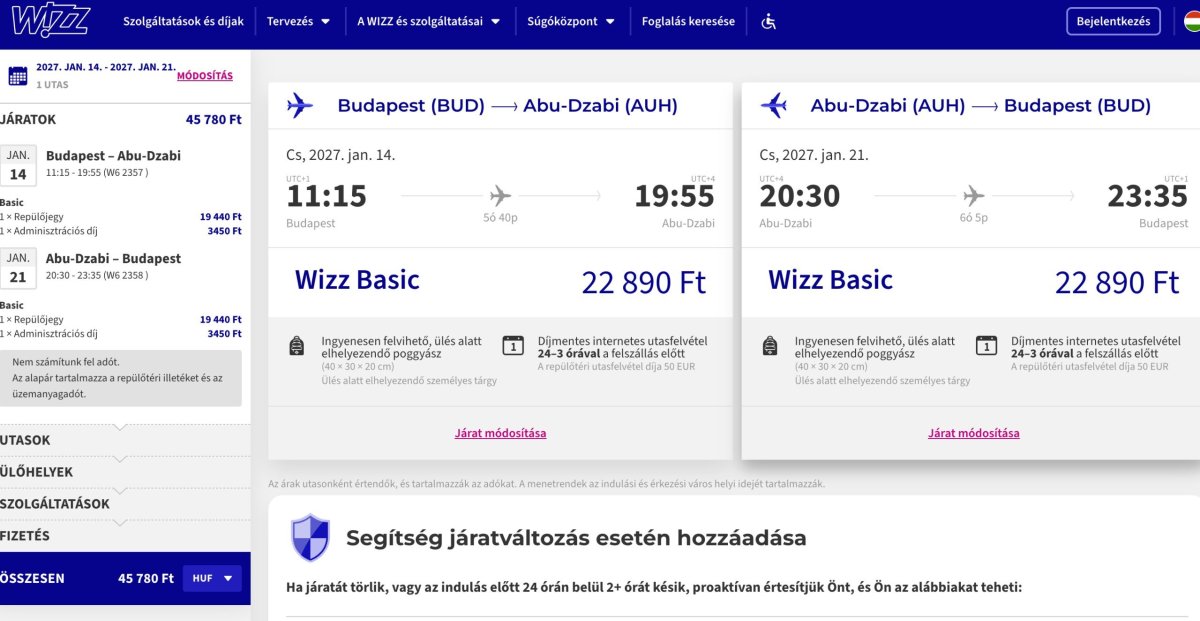Click the Segítség járatváltozás esetén hozzáadása heading

pos(576,538)
